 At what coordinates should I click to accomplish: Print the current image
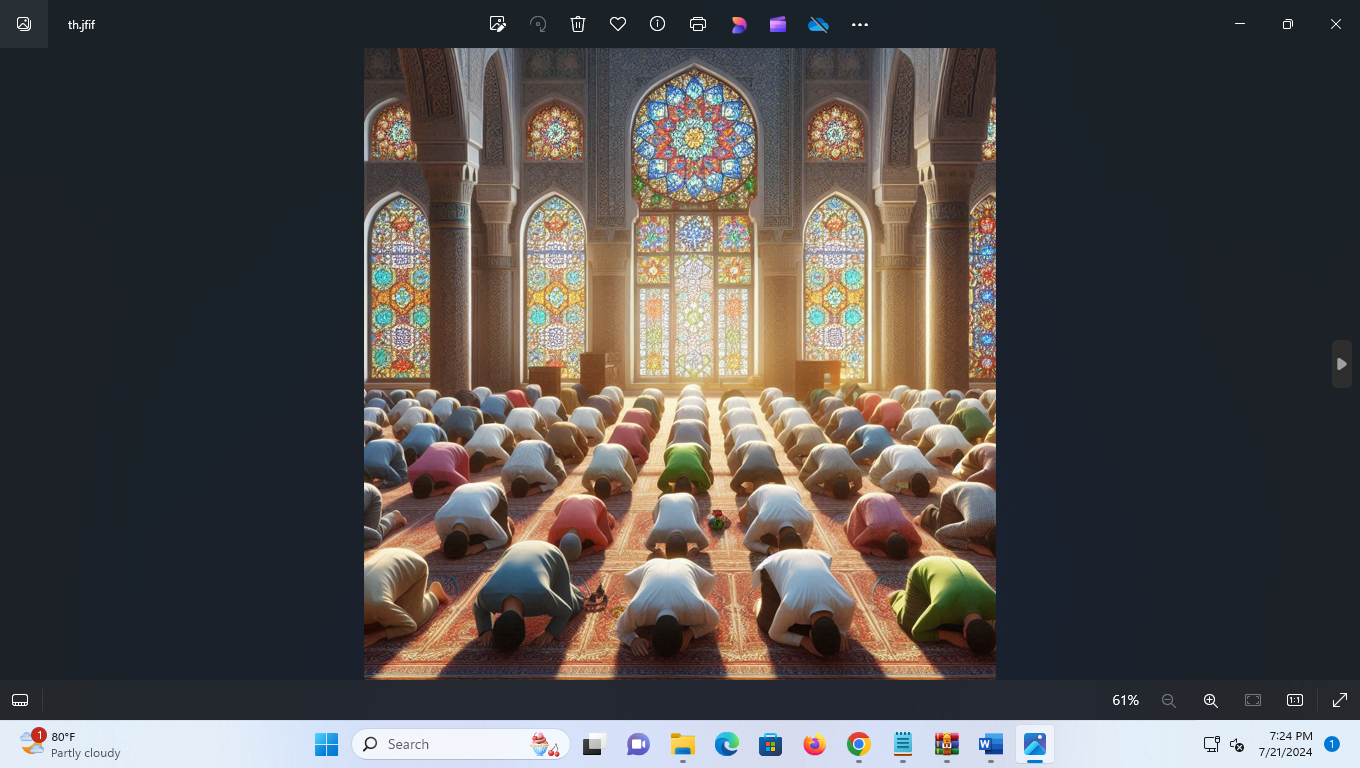point(698,24)
